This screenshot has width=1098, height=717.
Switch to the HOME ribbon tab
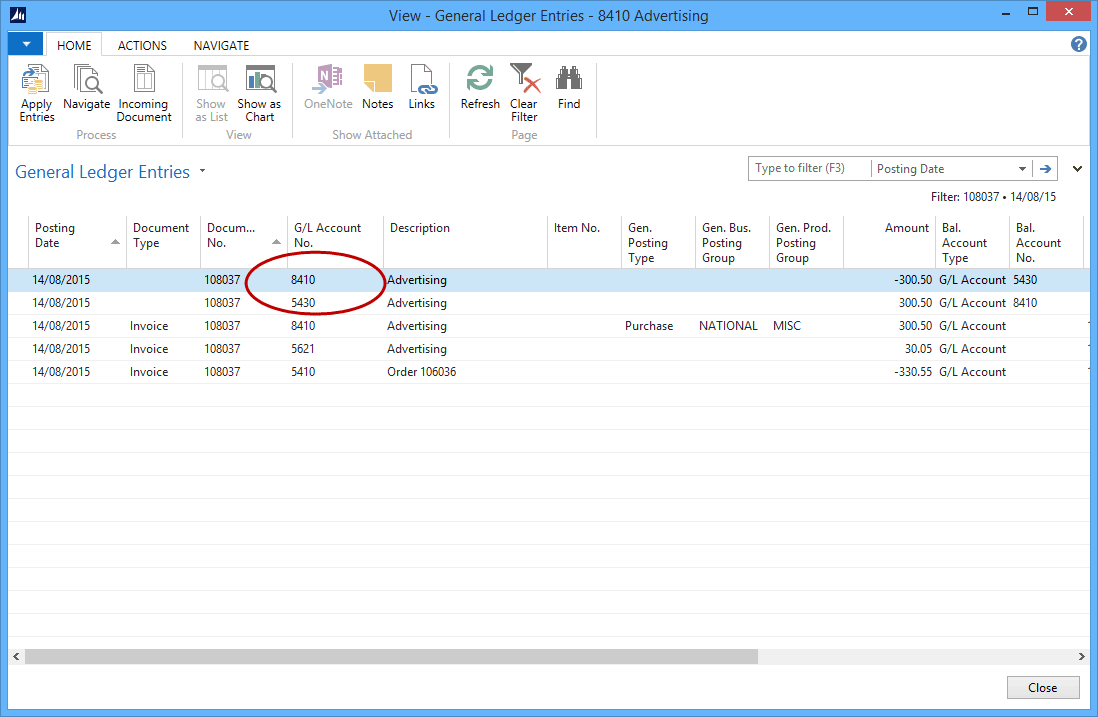pos(74,46)
